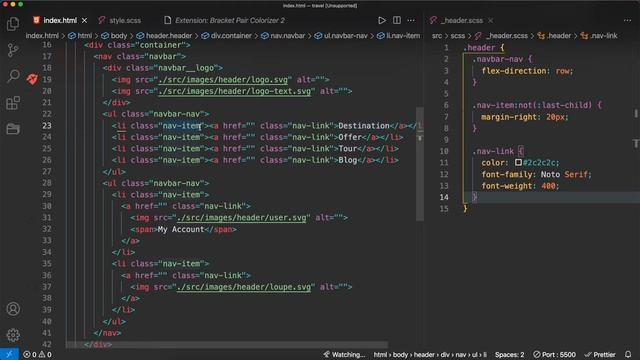640x360 pixels.
Task: Open the Extensions view
Action: [13, 103]
